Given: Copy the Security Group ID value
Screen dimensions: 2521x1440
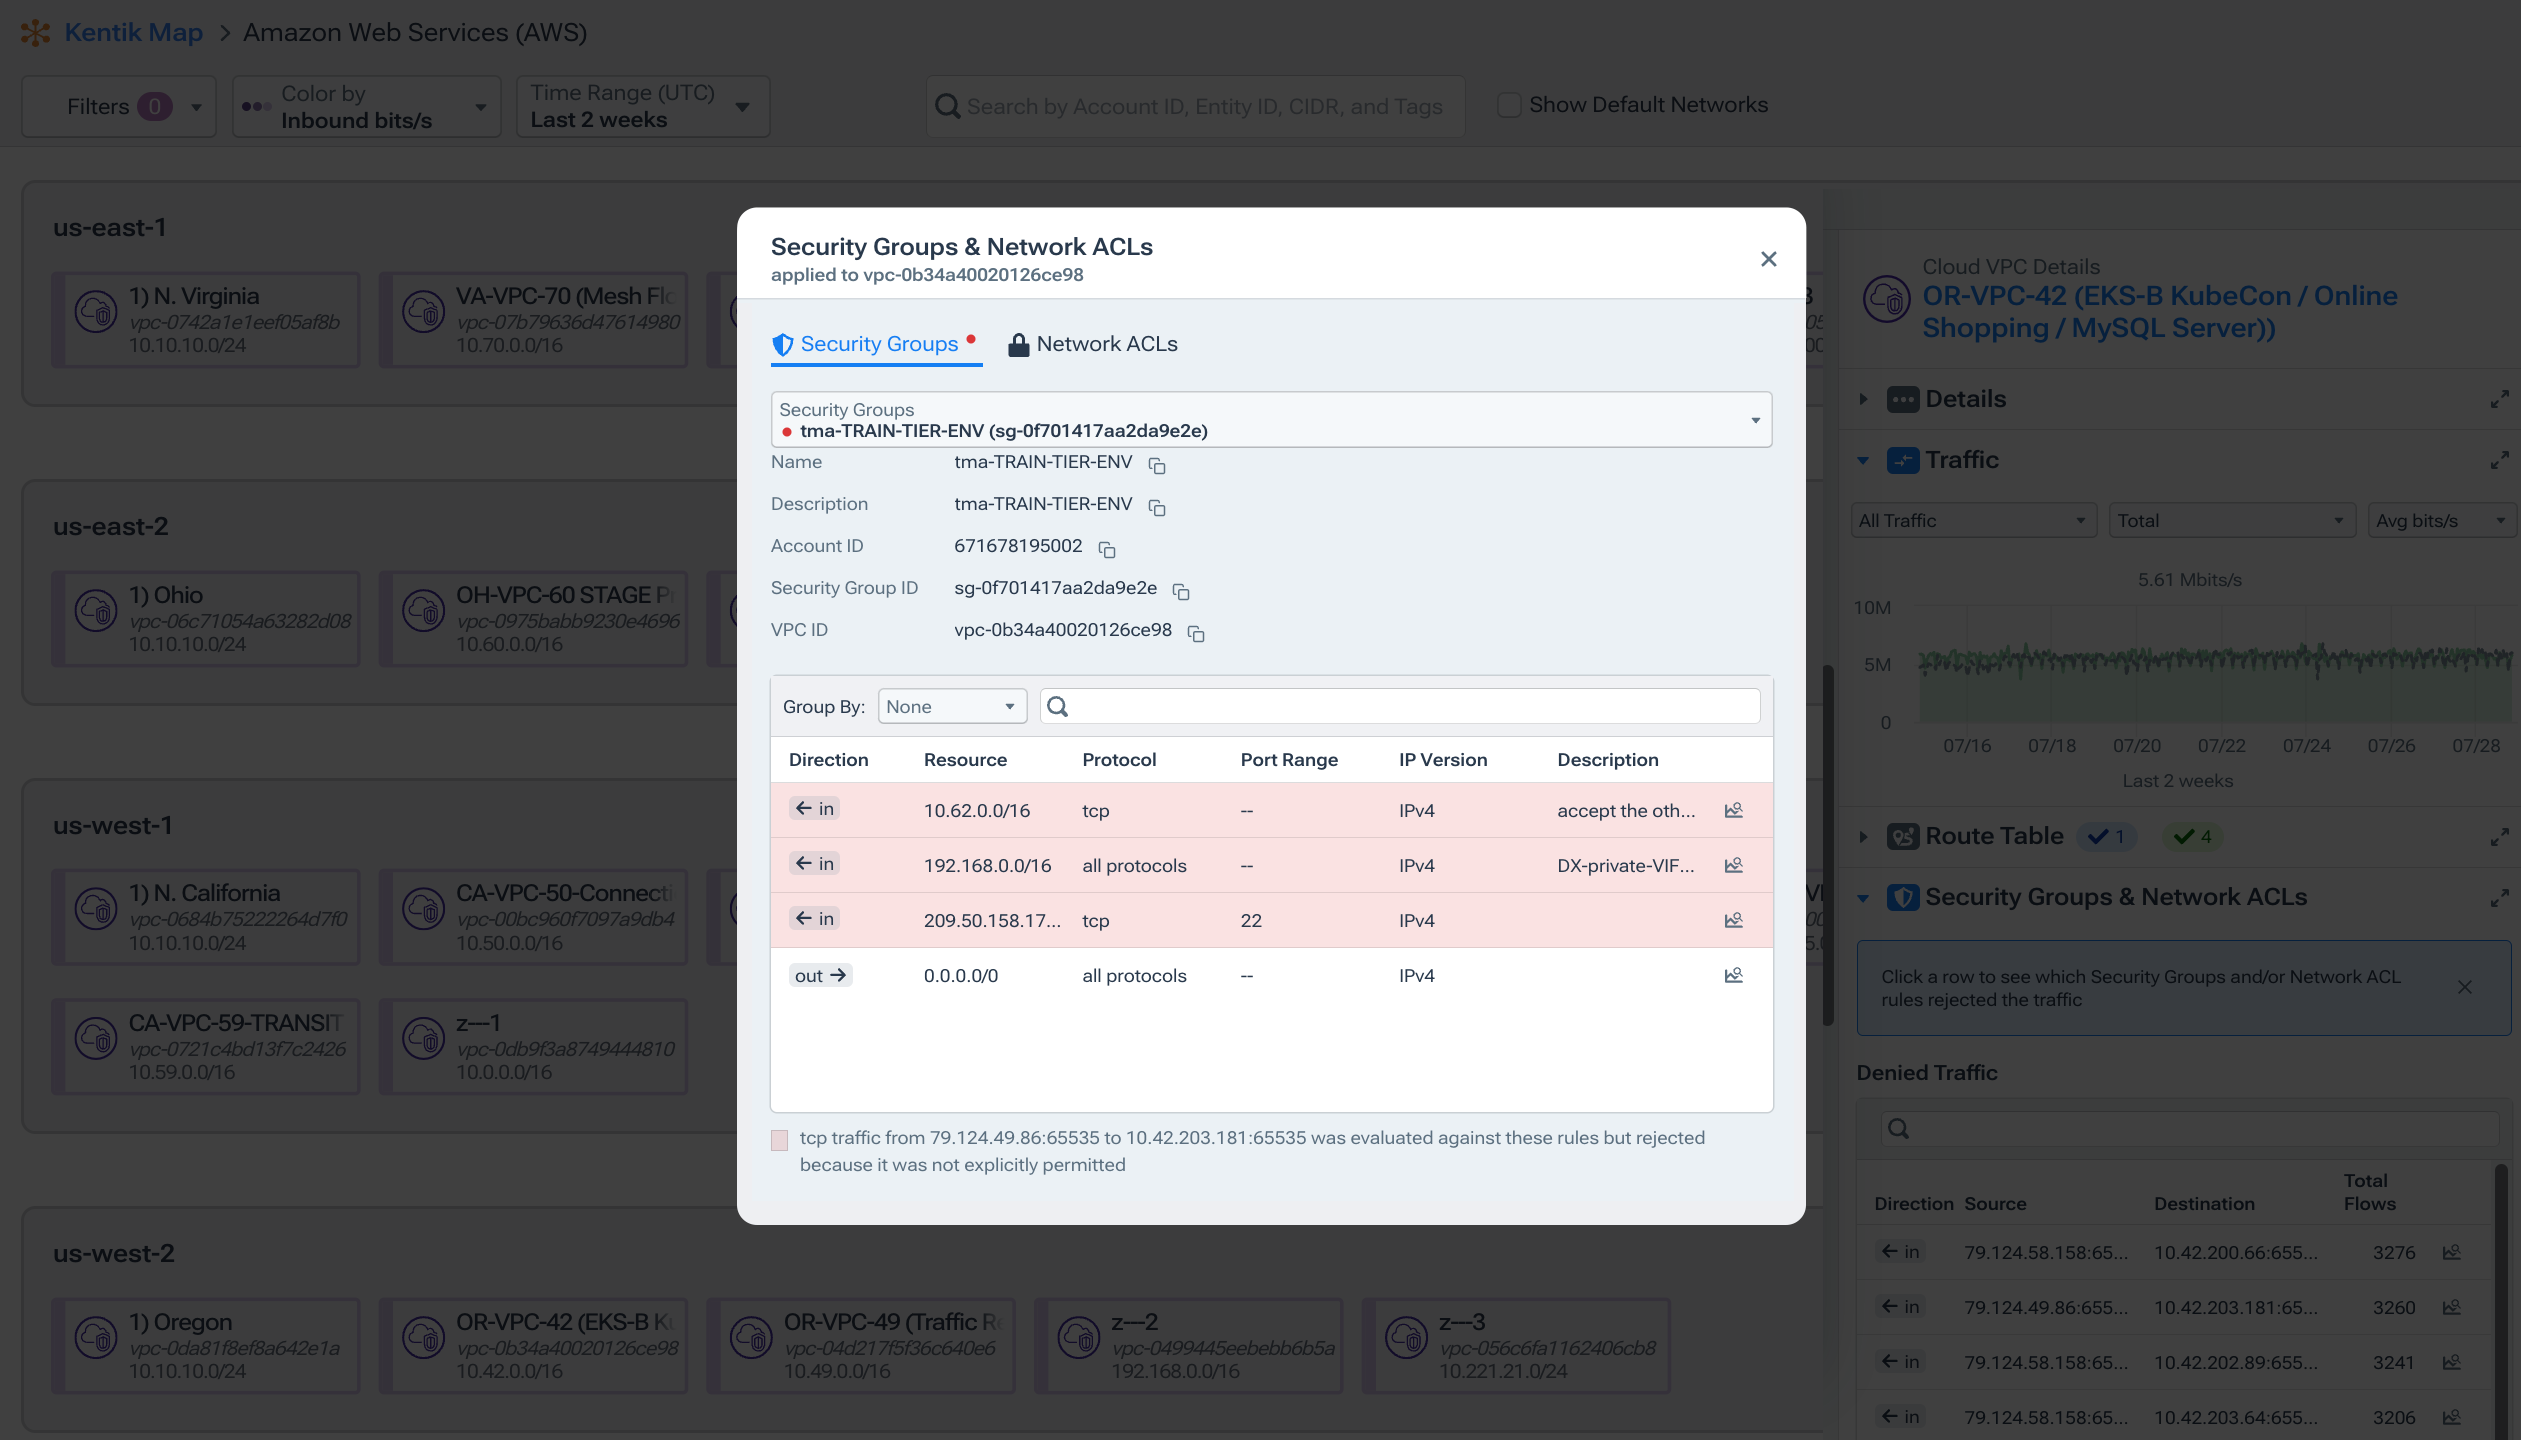Looking at the screenshot, I should point(1181,591).
